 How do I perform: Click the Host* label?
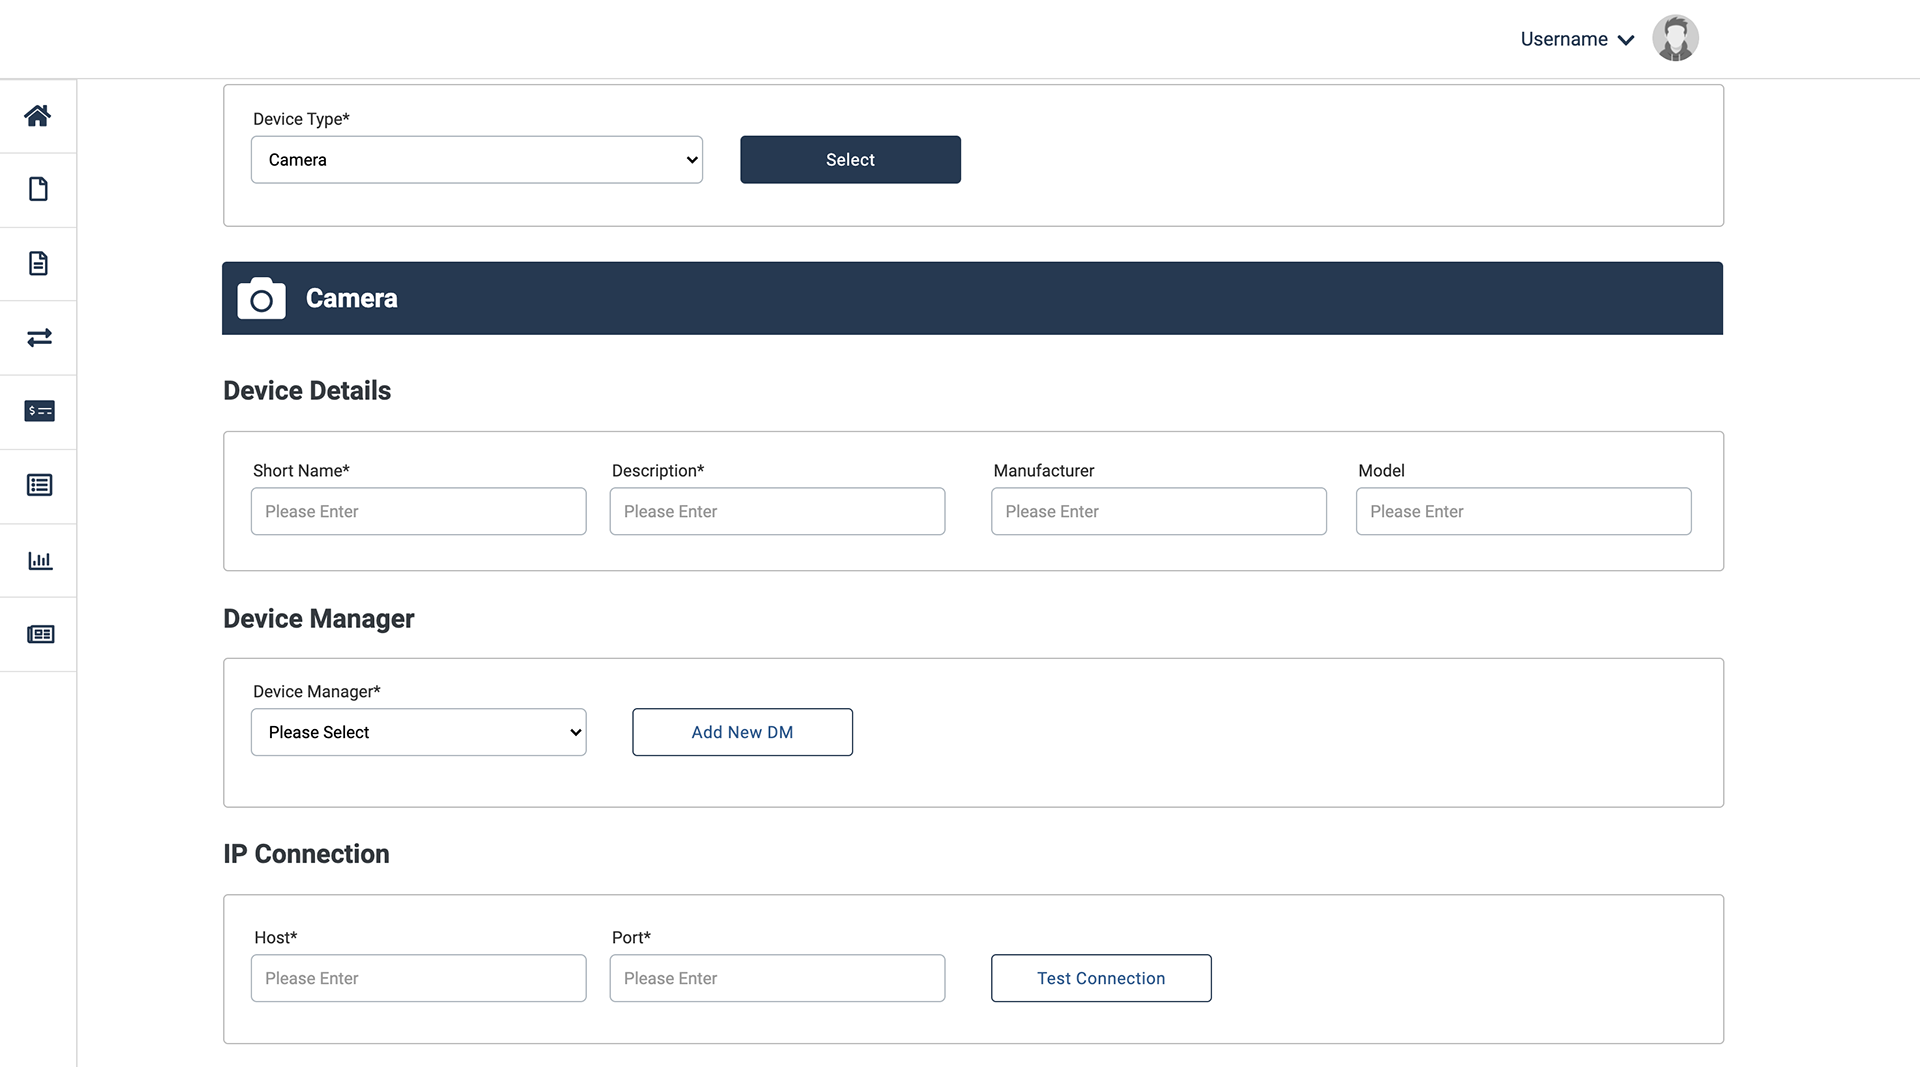click(275, 938)
